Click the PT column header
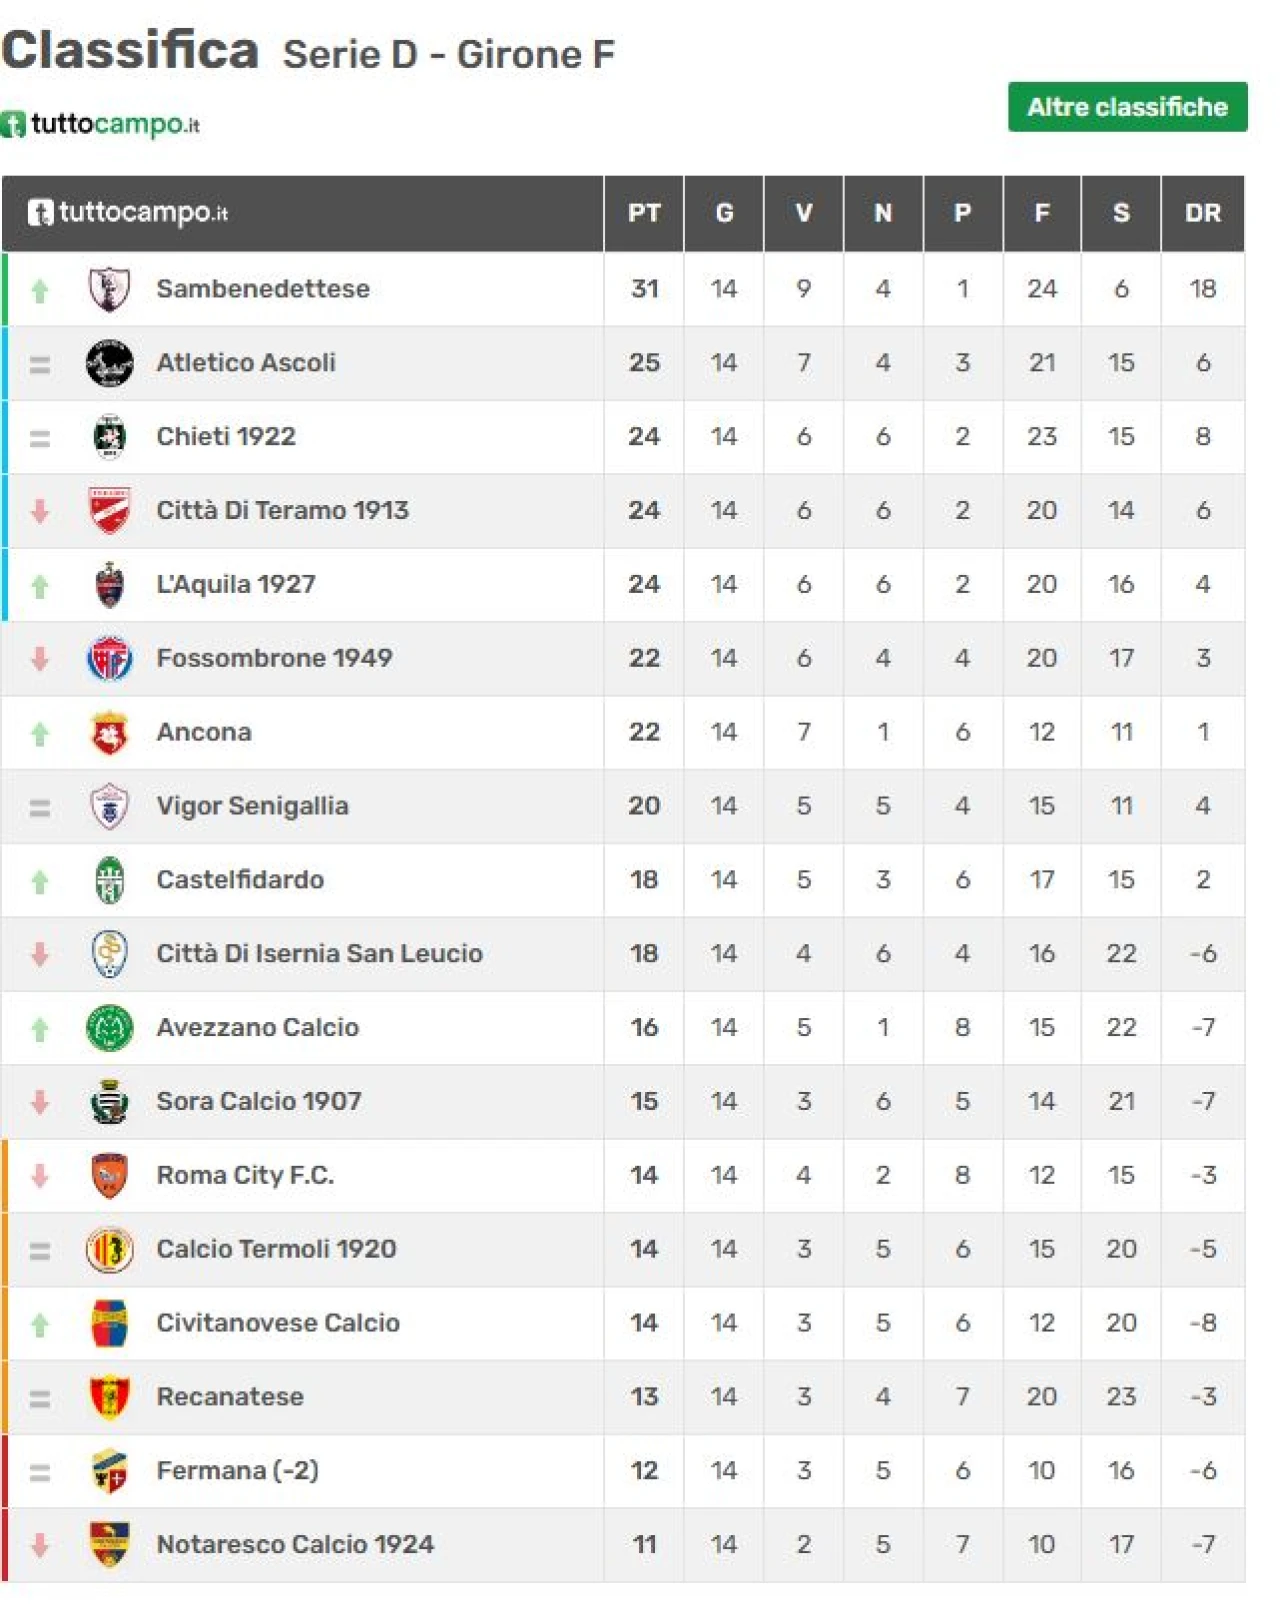 644,213
